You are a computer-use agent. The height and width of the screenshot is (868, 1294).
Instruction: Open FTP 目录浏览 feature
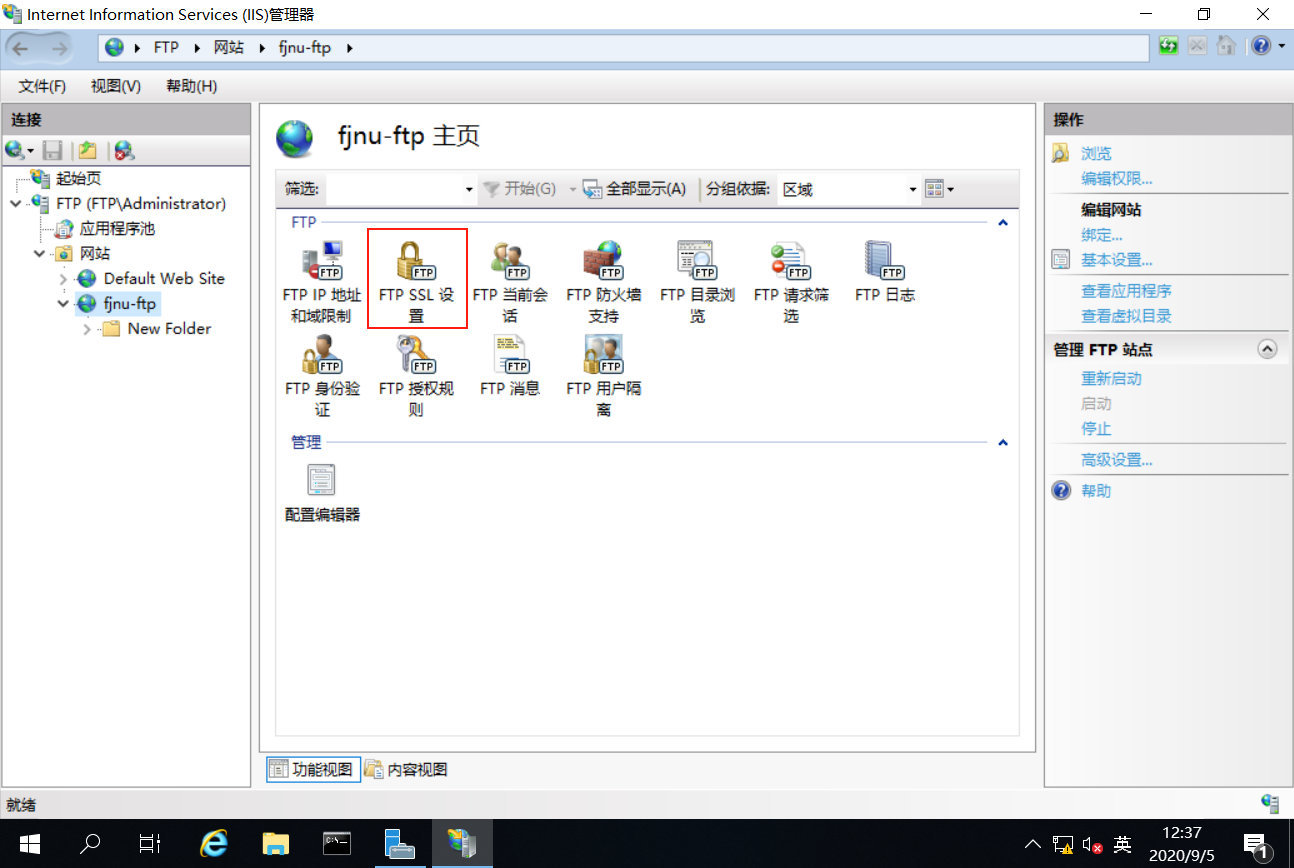697,277
